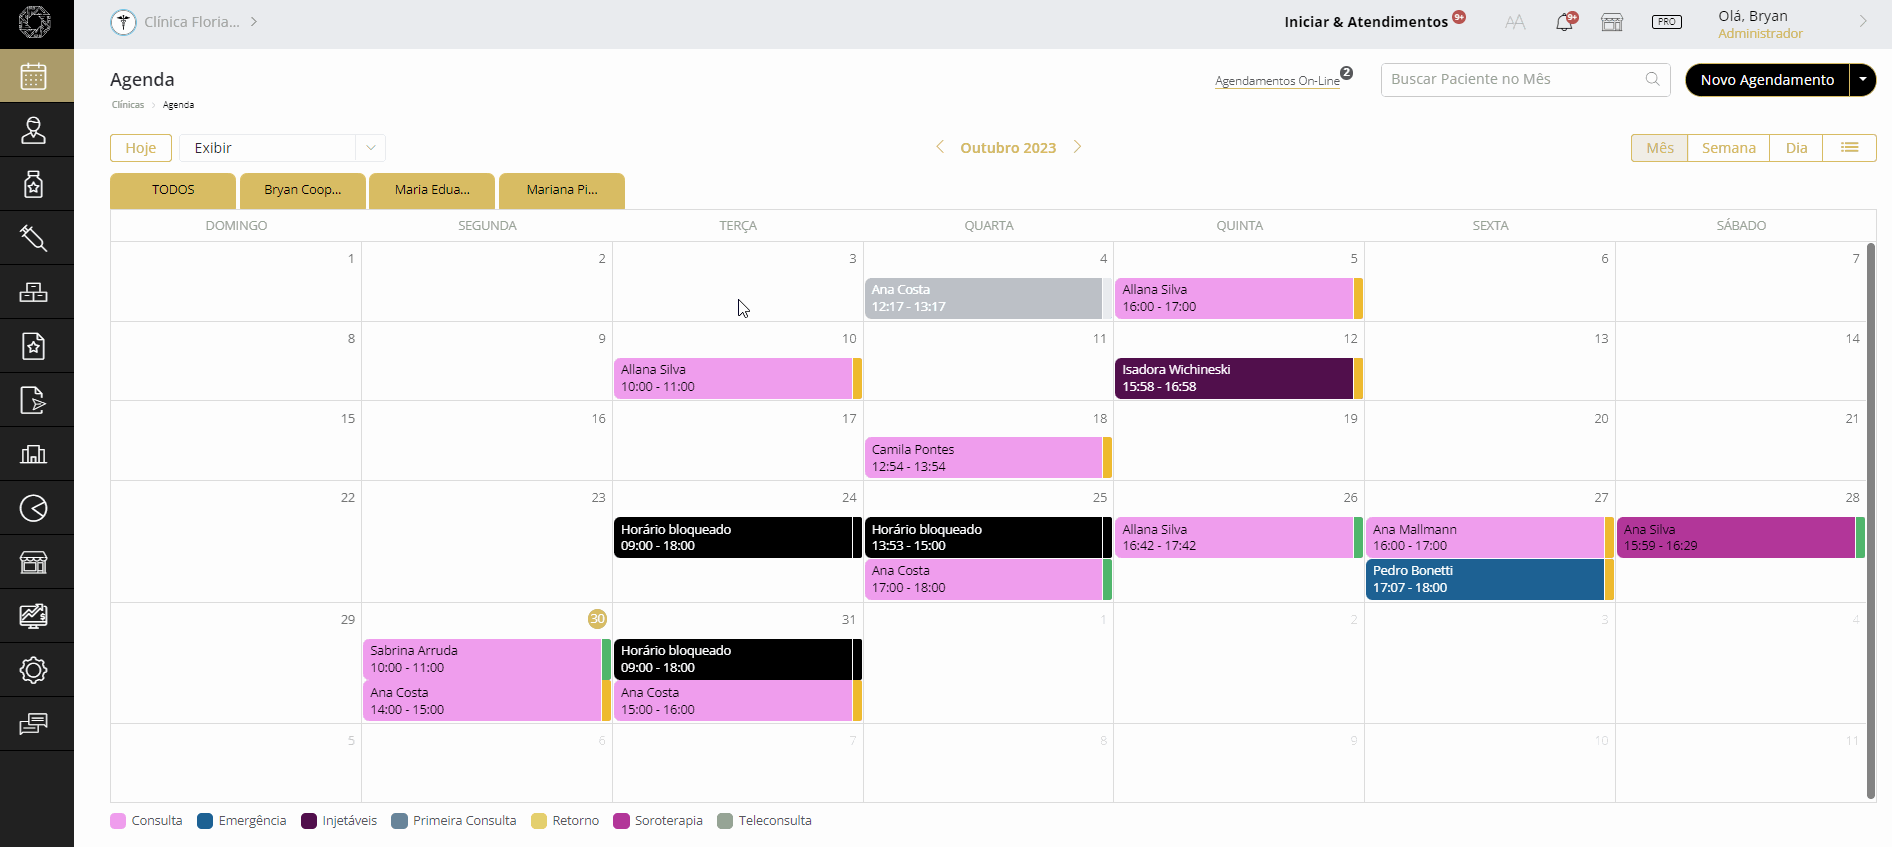Click the Soroterapia legend color swatch
This screenshot has width=1892, height=847.
point(621,821)
